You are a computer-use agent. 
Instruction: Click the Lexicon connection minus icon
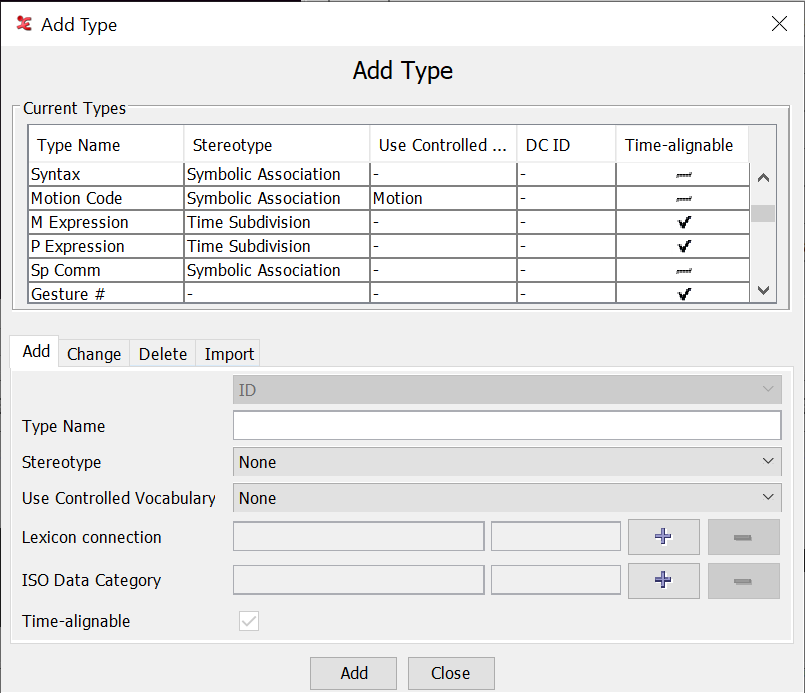click(x=743, y=537)
